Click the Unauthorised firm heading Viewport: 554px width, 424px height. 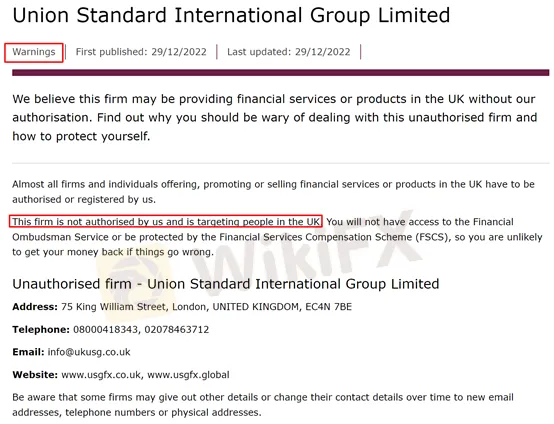(x=225, y=284)
